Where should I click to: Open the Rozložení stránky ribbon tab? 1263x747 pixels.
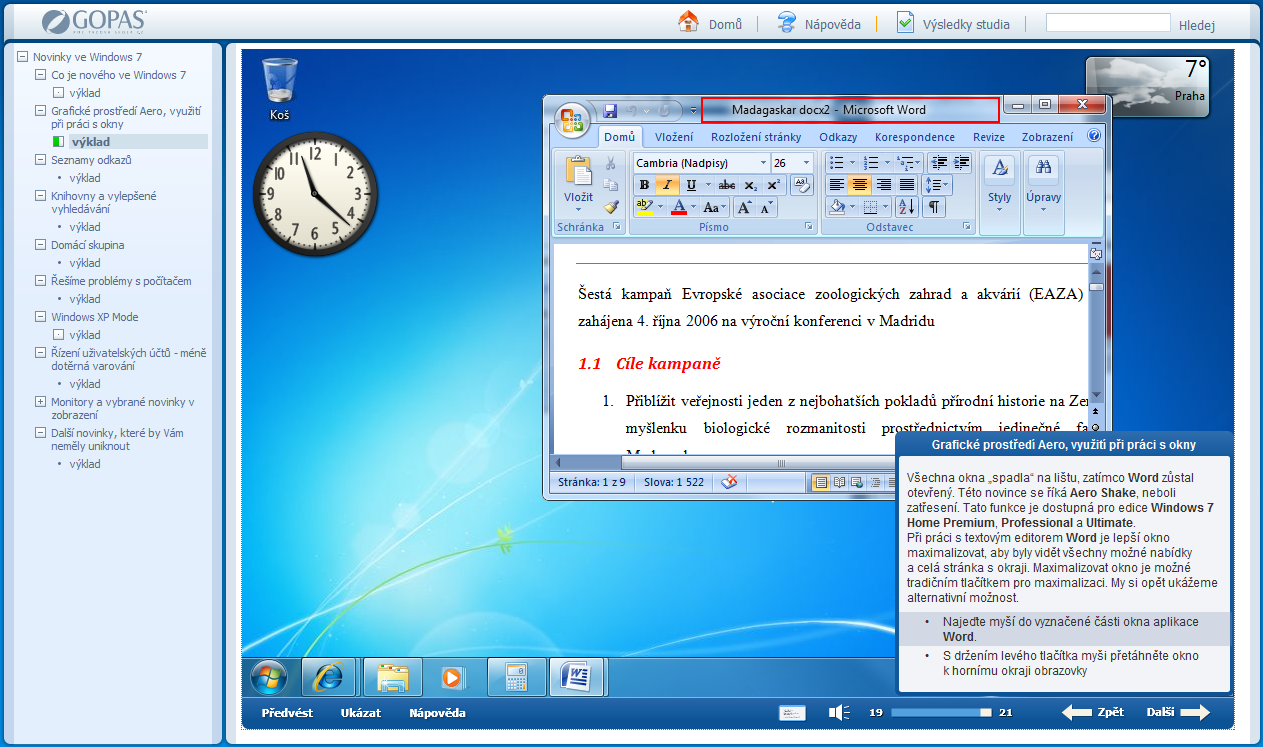tap(756, 137)
